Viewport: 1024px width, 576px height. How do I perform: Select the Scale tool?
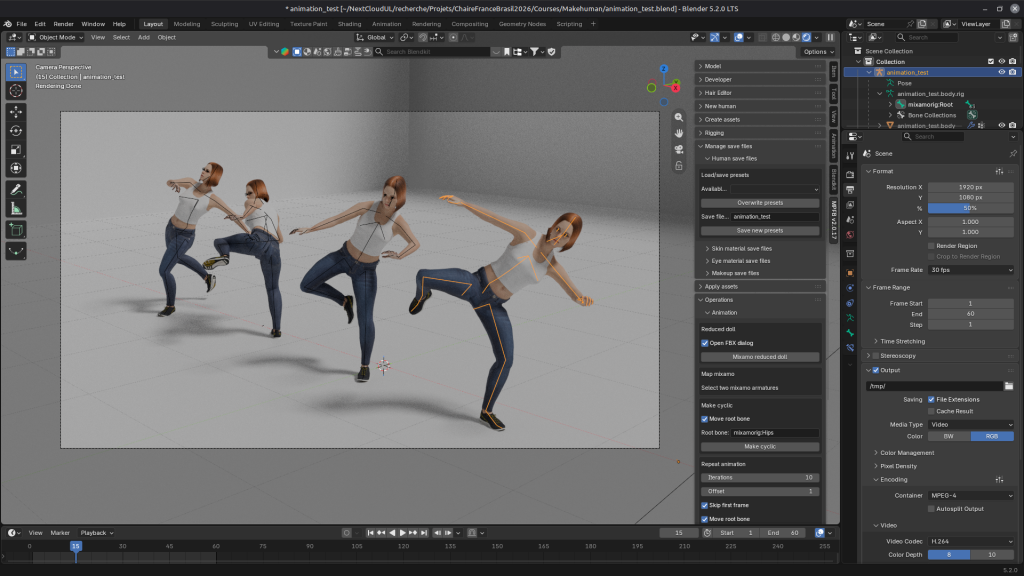coord(16,150)
